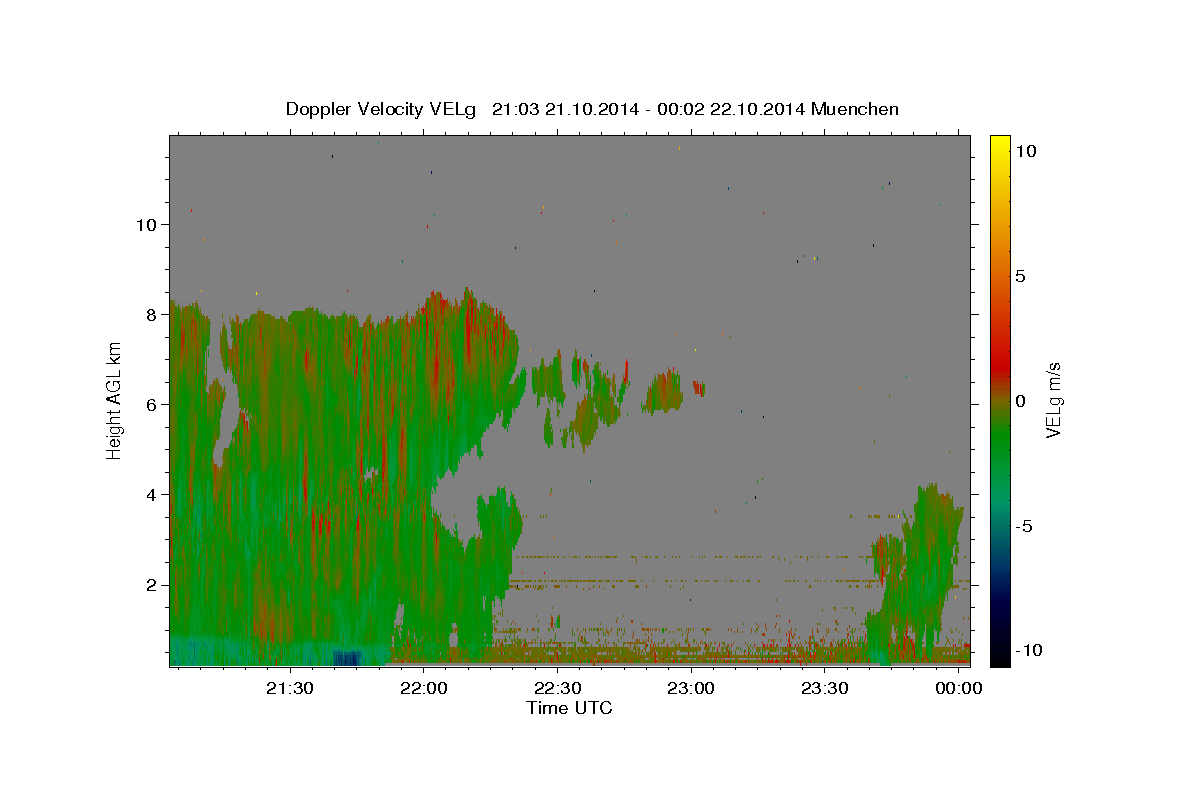1200x800 pixels.
Task: Click the 00:00 time tick label
Action: coord(958,689)
